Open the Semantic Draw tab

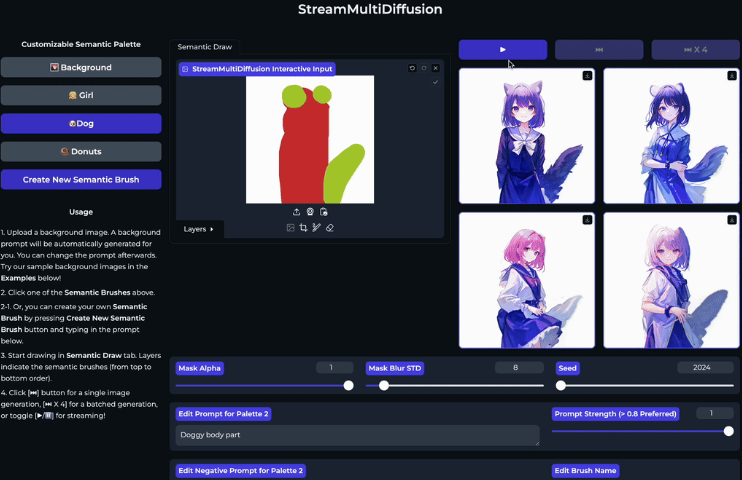(x=205, y=47)
